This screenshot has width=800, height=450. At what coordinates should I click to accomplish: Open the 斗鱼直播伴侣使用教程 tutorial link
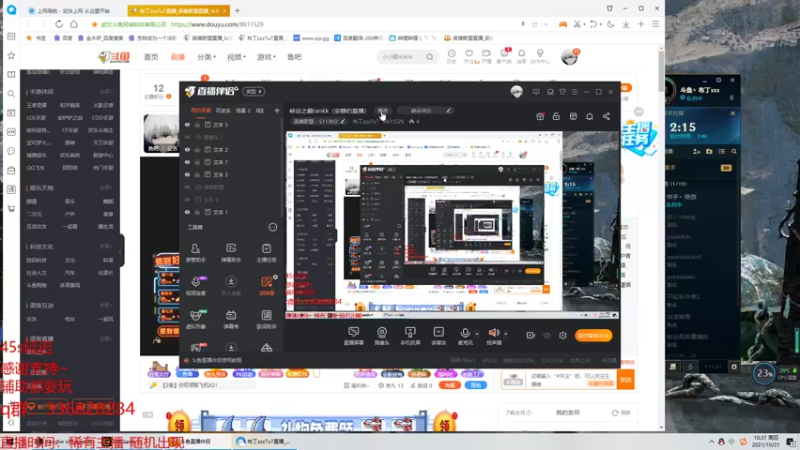click(x=216, y=360)
